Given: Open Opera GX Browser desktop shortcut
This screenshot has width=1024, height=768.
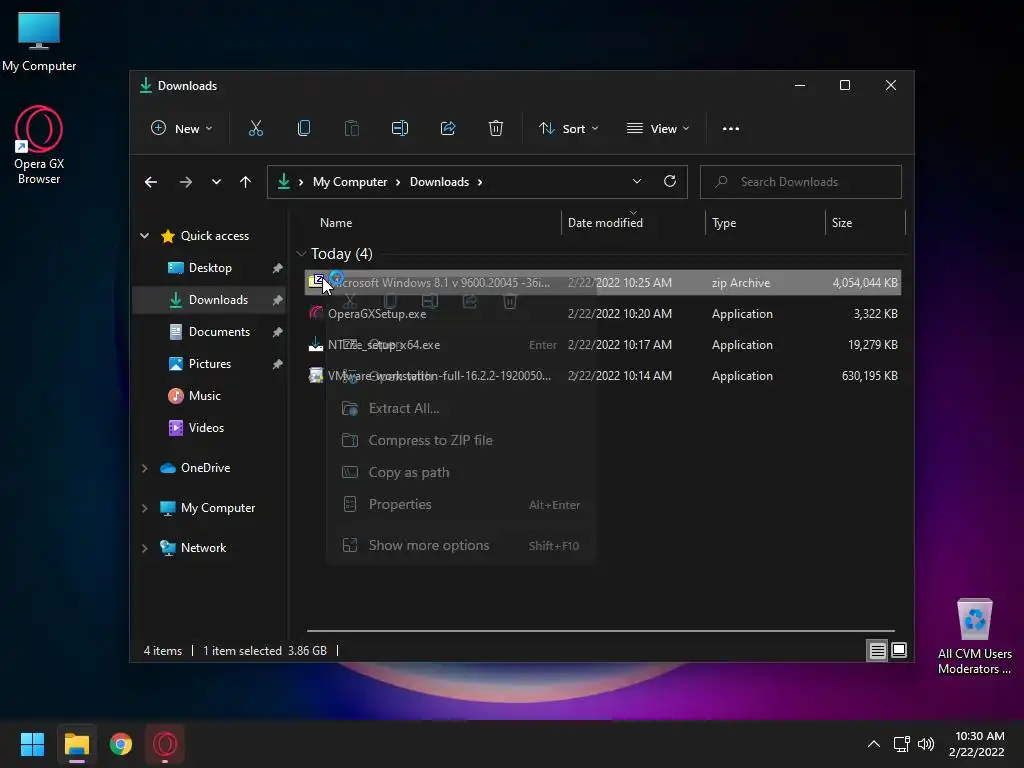Looking at the screenshot, I should [x=39, y=145].
